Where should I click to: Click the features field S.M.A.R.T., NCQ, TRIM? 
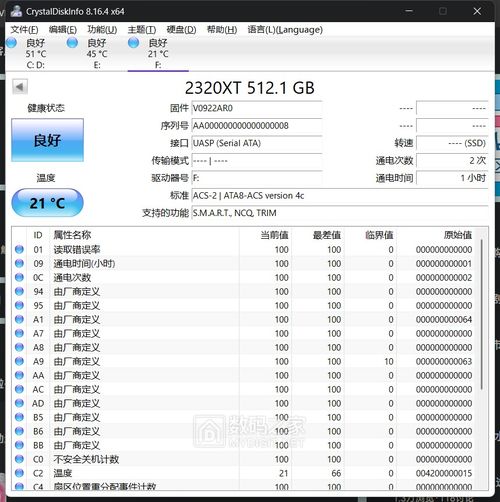340,213
